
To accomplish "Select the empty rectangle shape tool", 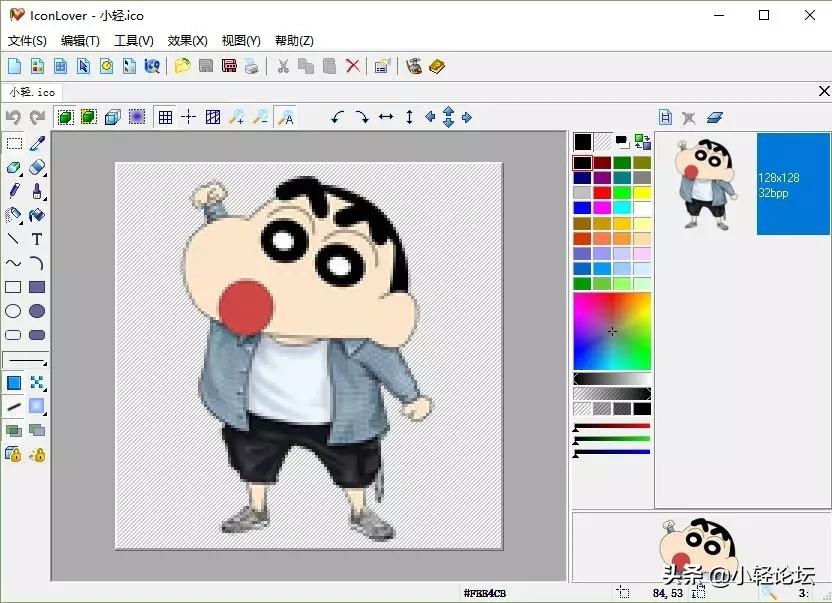I will tap(14, 287).
